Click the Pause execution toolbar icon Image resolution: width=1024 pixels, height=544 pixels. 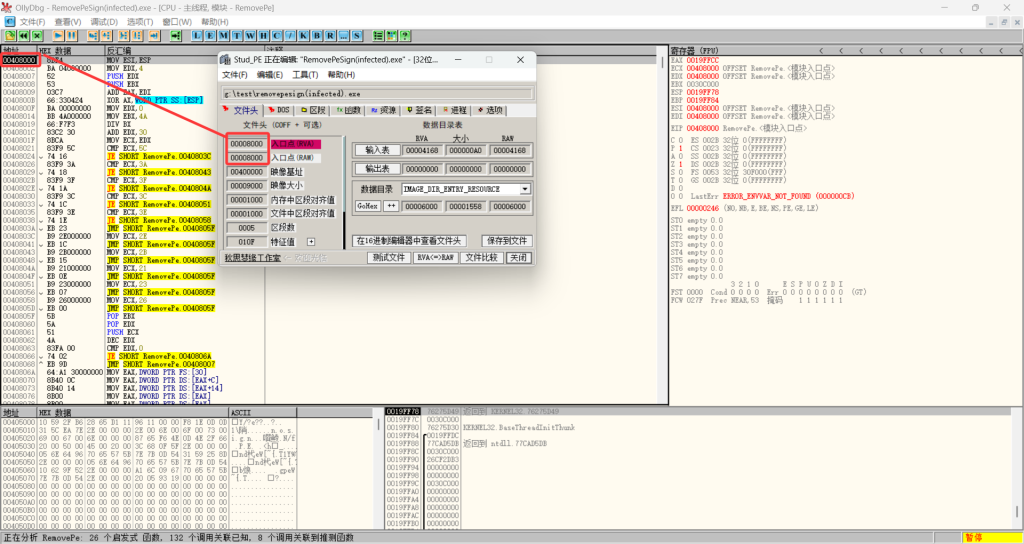[72, 36]
